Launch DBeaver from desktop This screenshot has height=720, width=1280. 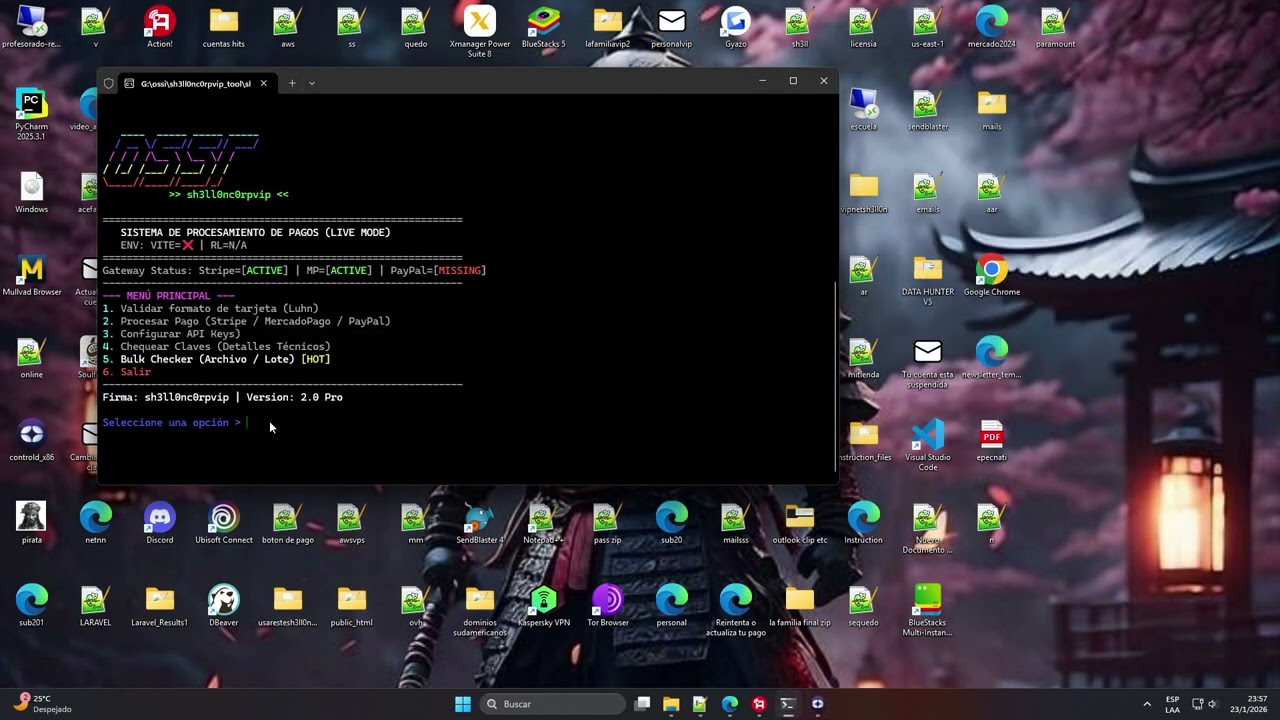tap(224, 605)
